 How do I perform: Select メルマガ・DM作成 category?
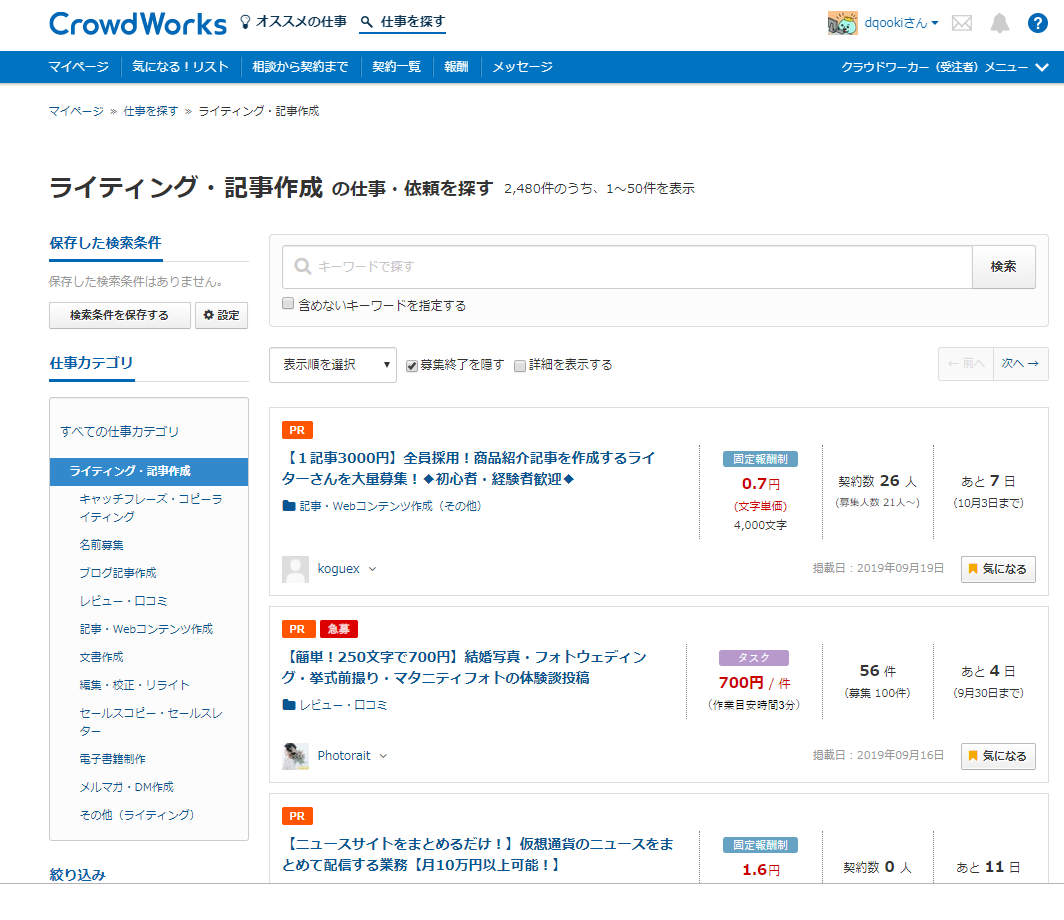126,787
